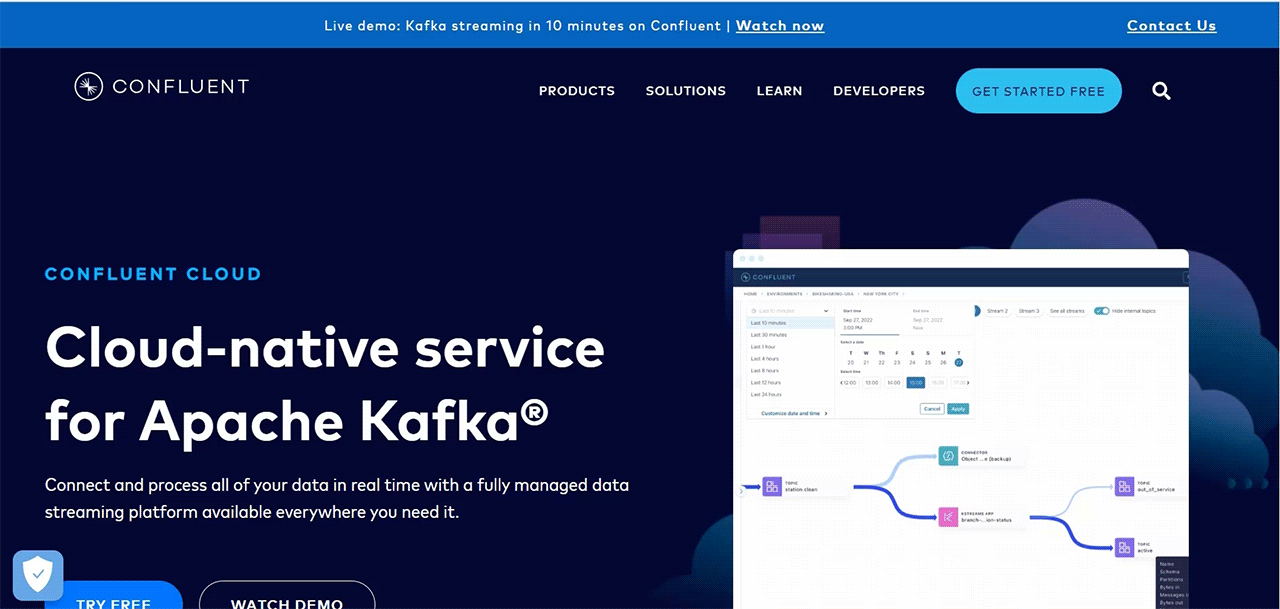1280x609 pixels.
Task: Select the Connector Object backup node icon
Action: click(948, 456)
